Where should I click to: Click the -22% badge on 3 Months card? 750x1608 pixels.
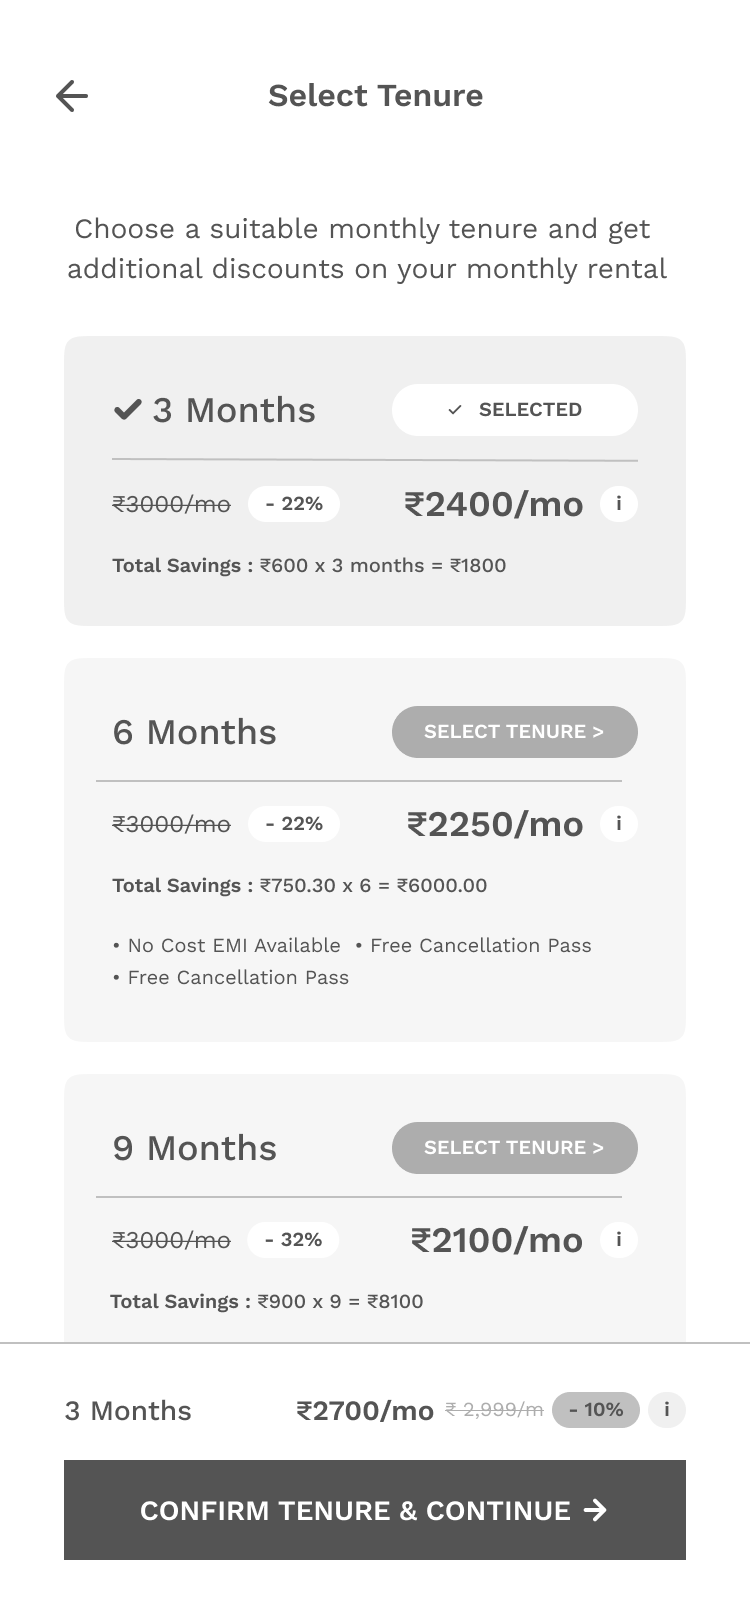pyautogui.click(x=294, y=504)
